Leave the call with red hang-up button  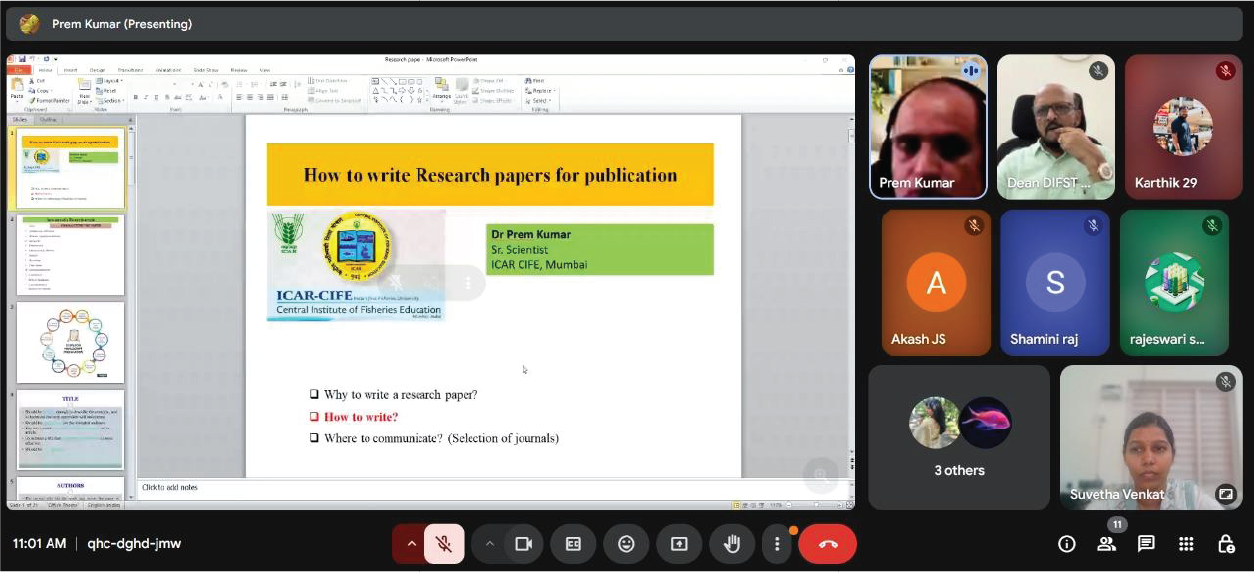828,544
